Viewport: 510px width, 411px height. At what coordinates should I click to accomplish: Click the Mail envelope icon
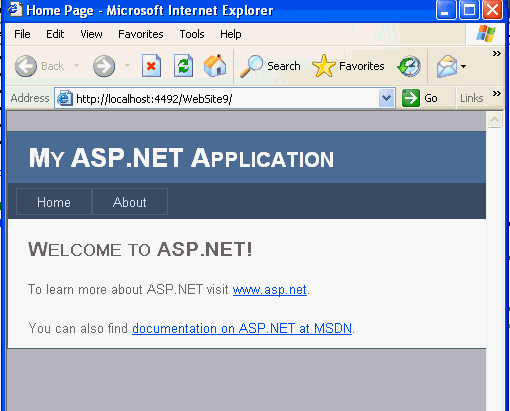point(447,66)
